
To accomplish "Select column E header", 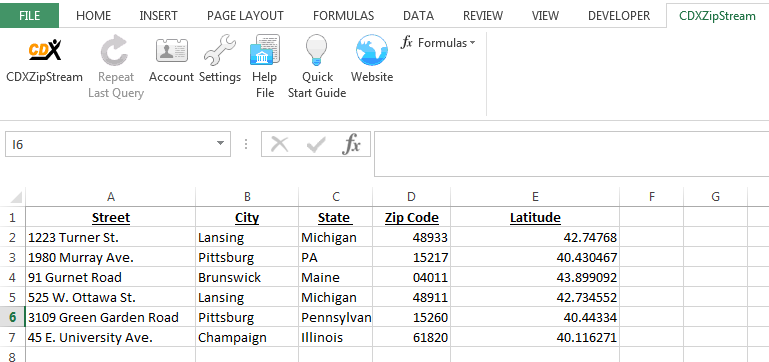I will coord(535,197).
